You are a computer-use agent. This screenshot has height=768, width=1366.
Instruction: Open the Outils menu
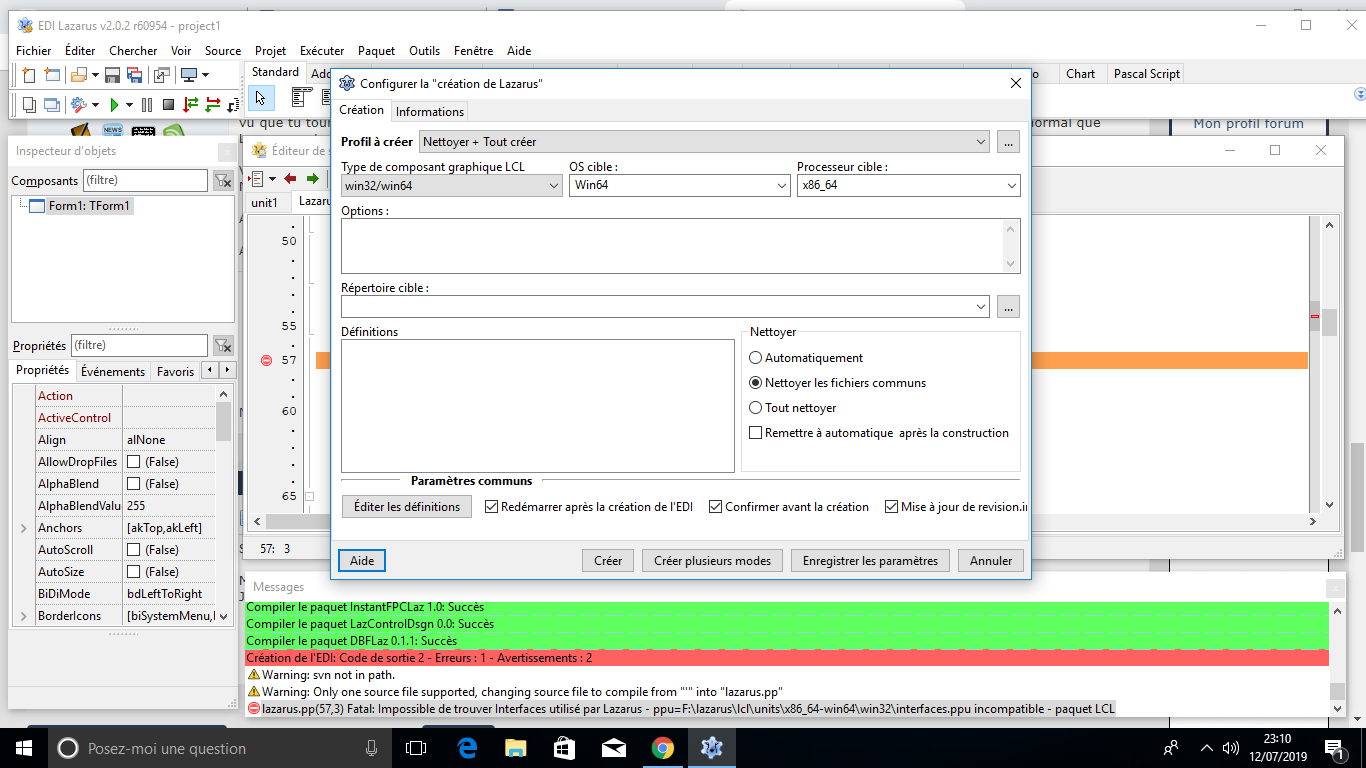coord(424,50)
